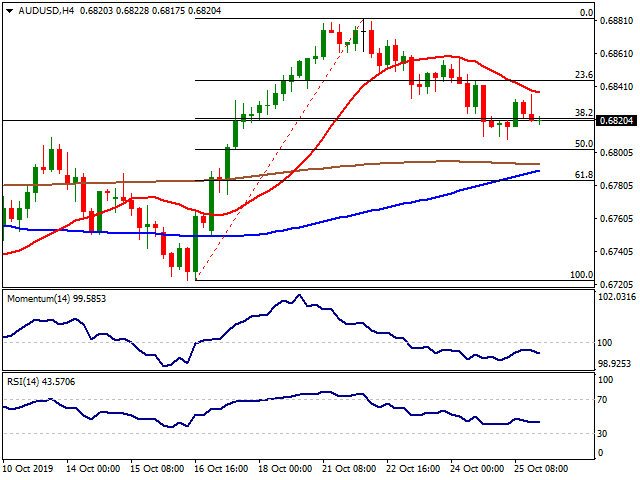The width and height of the screenshot is (640, 480).
Task: Click the RSI 100 scale label
Action: 605,380
